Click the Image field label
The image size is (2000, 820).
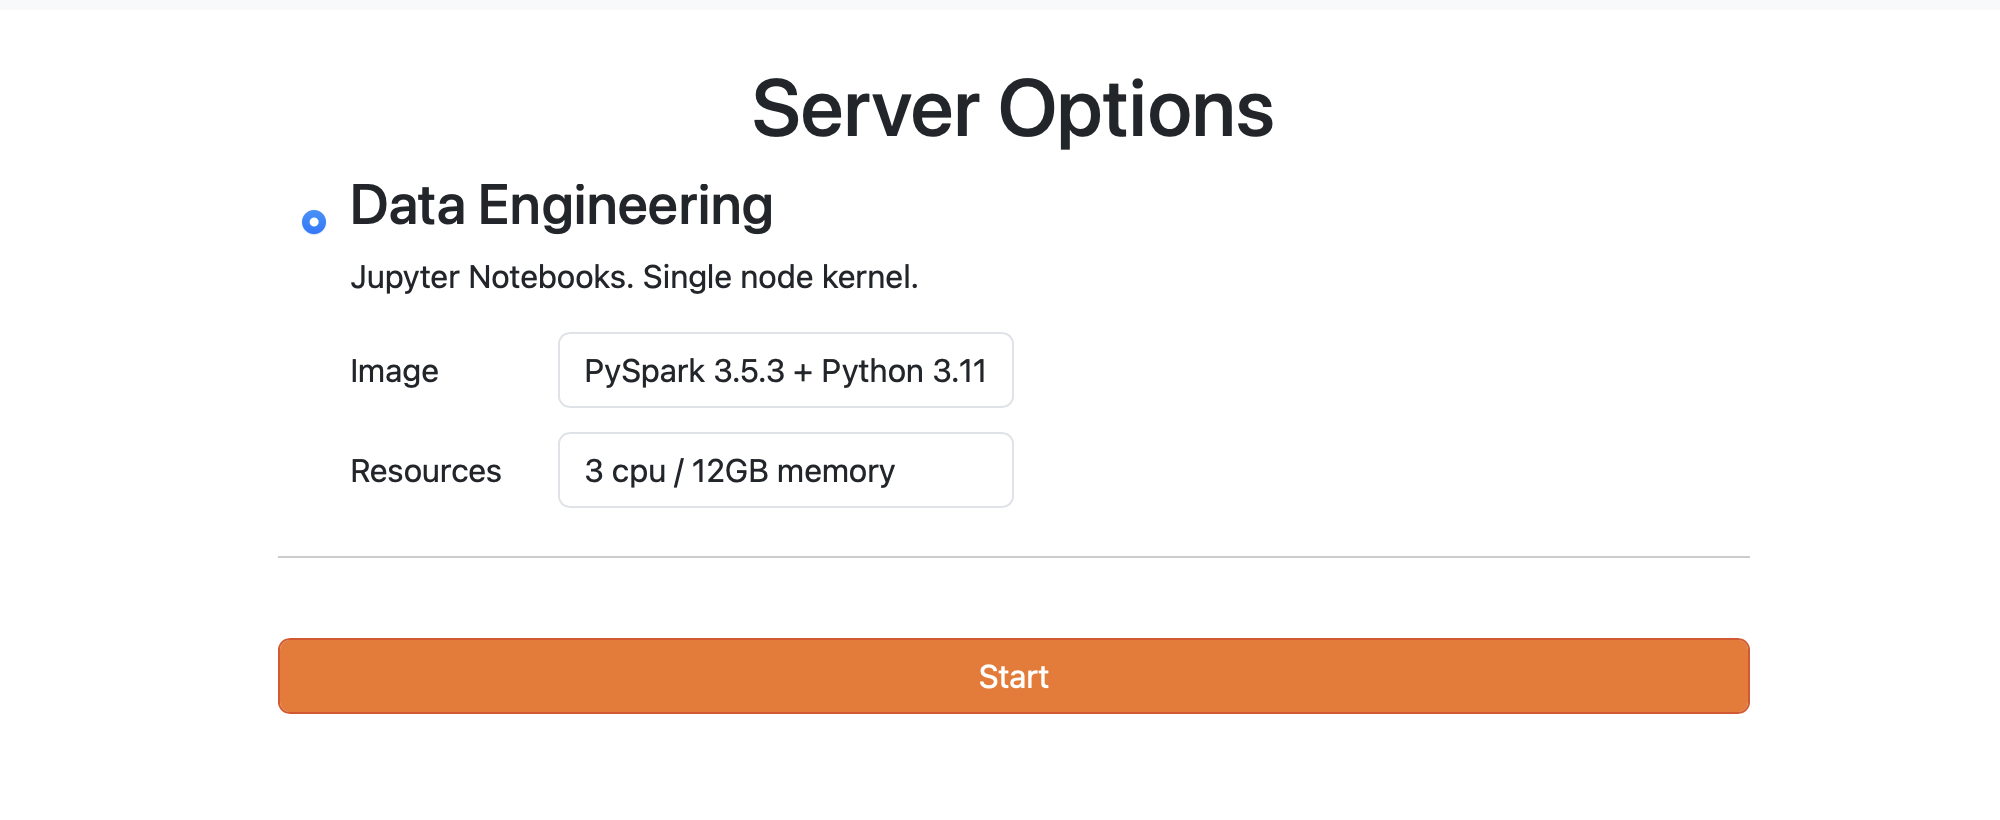[x=394, y=371]
